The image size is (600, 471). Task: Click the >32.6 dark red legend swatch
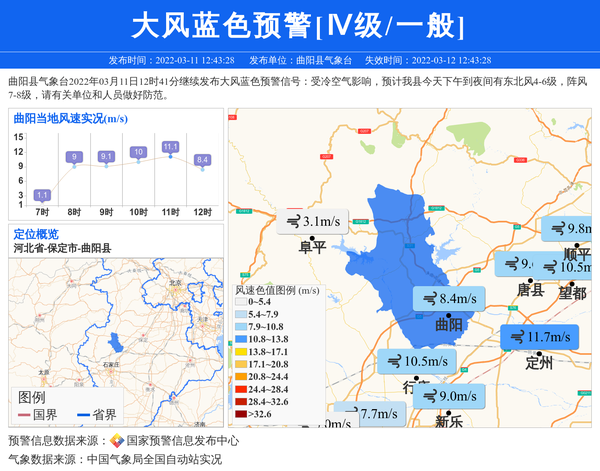pos(240,413)
